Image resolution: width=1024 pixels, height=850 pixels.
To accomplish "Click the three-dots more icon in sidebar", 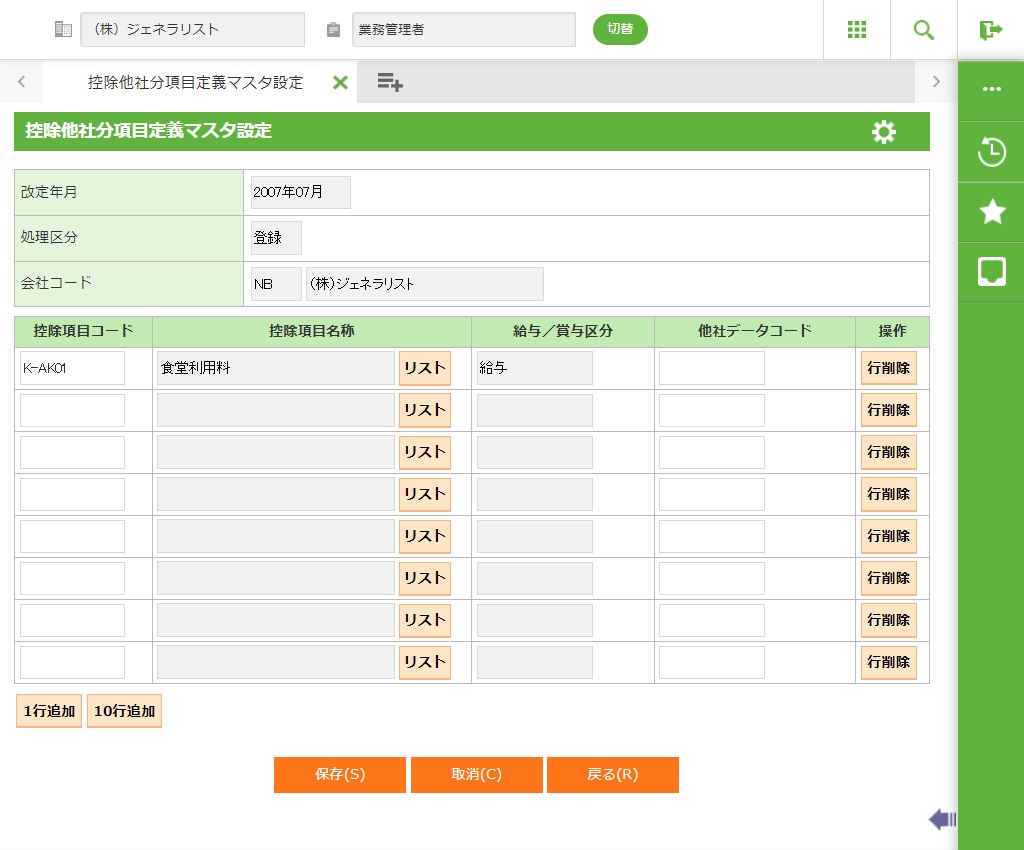I will (991, 89).
